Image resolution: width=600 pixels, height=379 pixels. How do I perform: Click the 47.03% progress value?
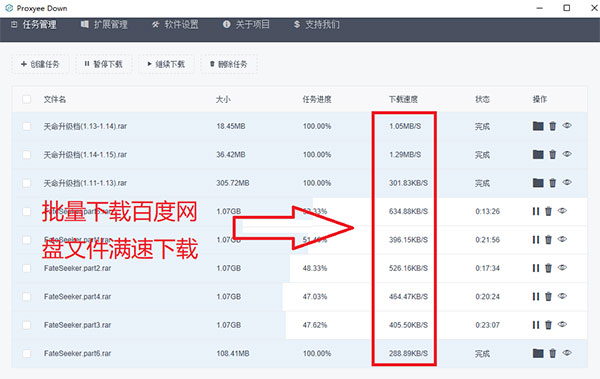tap(315, 296)
